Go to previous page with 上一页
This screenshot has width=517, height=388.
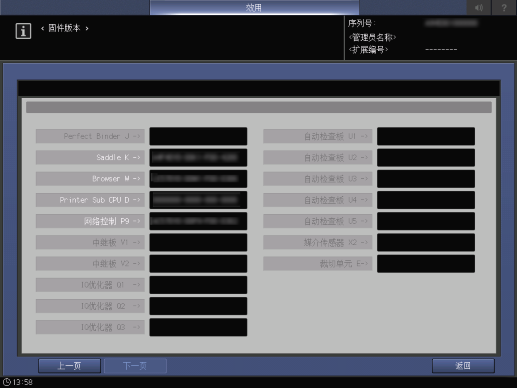[69, 366]
